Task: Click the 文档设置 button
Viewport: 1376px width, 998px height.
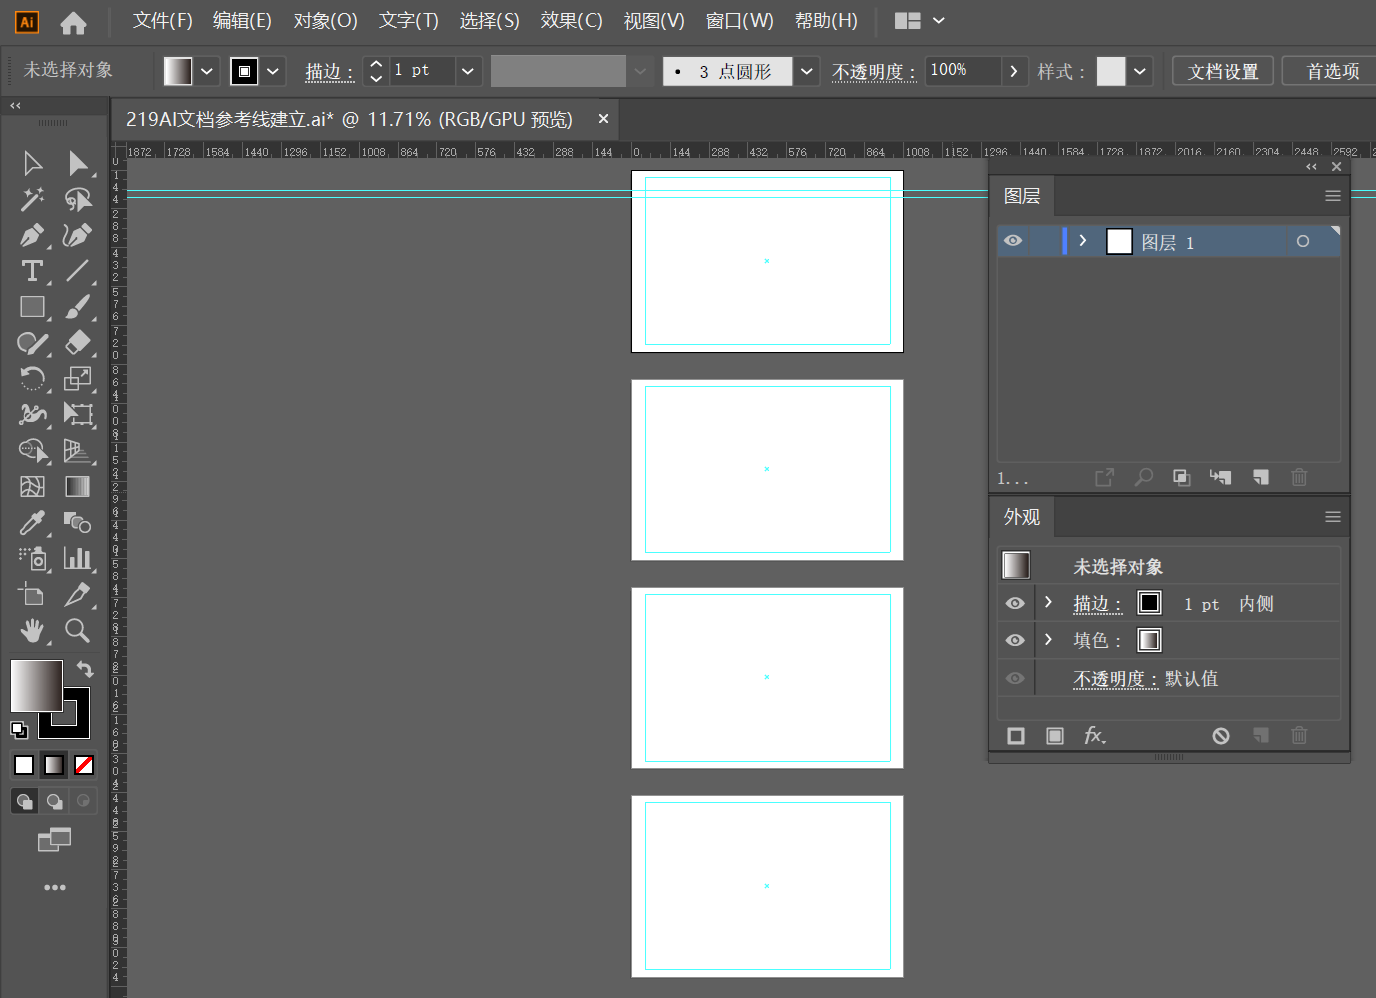Action: click(1223, 71)
